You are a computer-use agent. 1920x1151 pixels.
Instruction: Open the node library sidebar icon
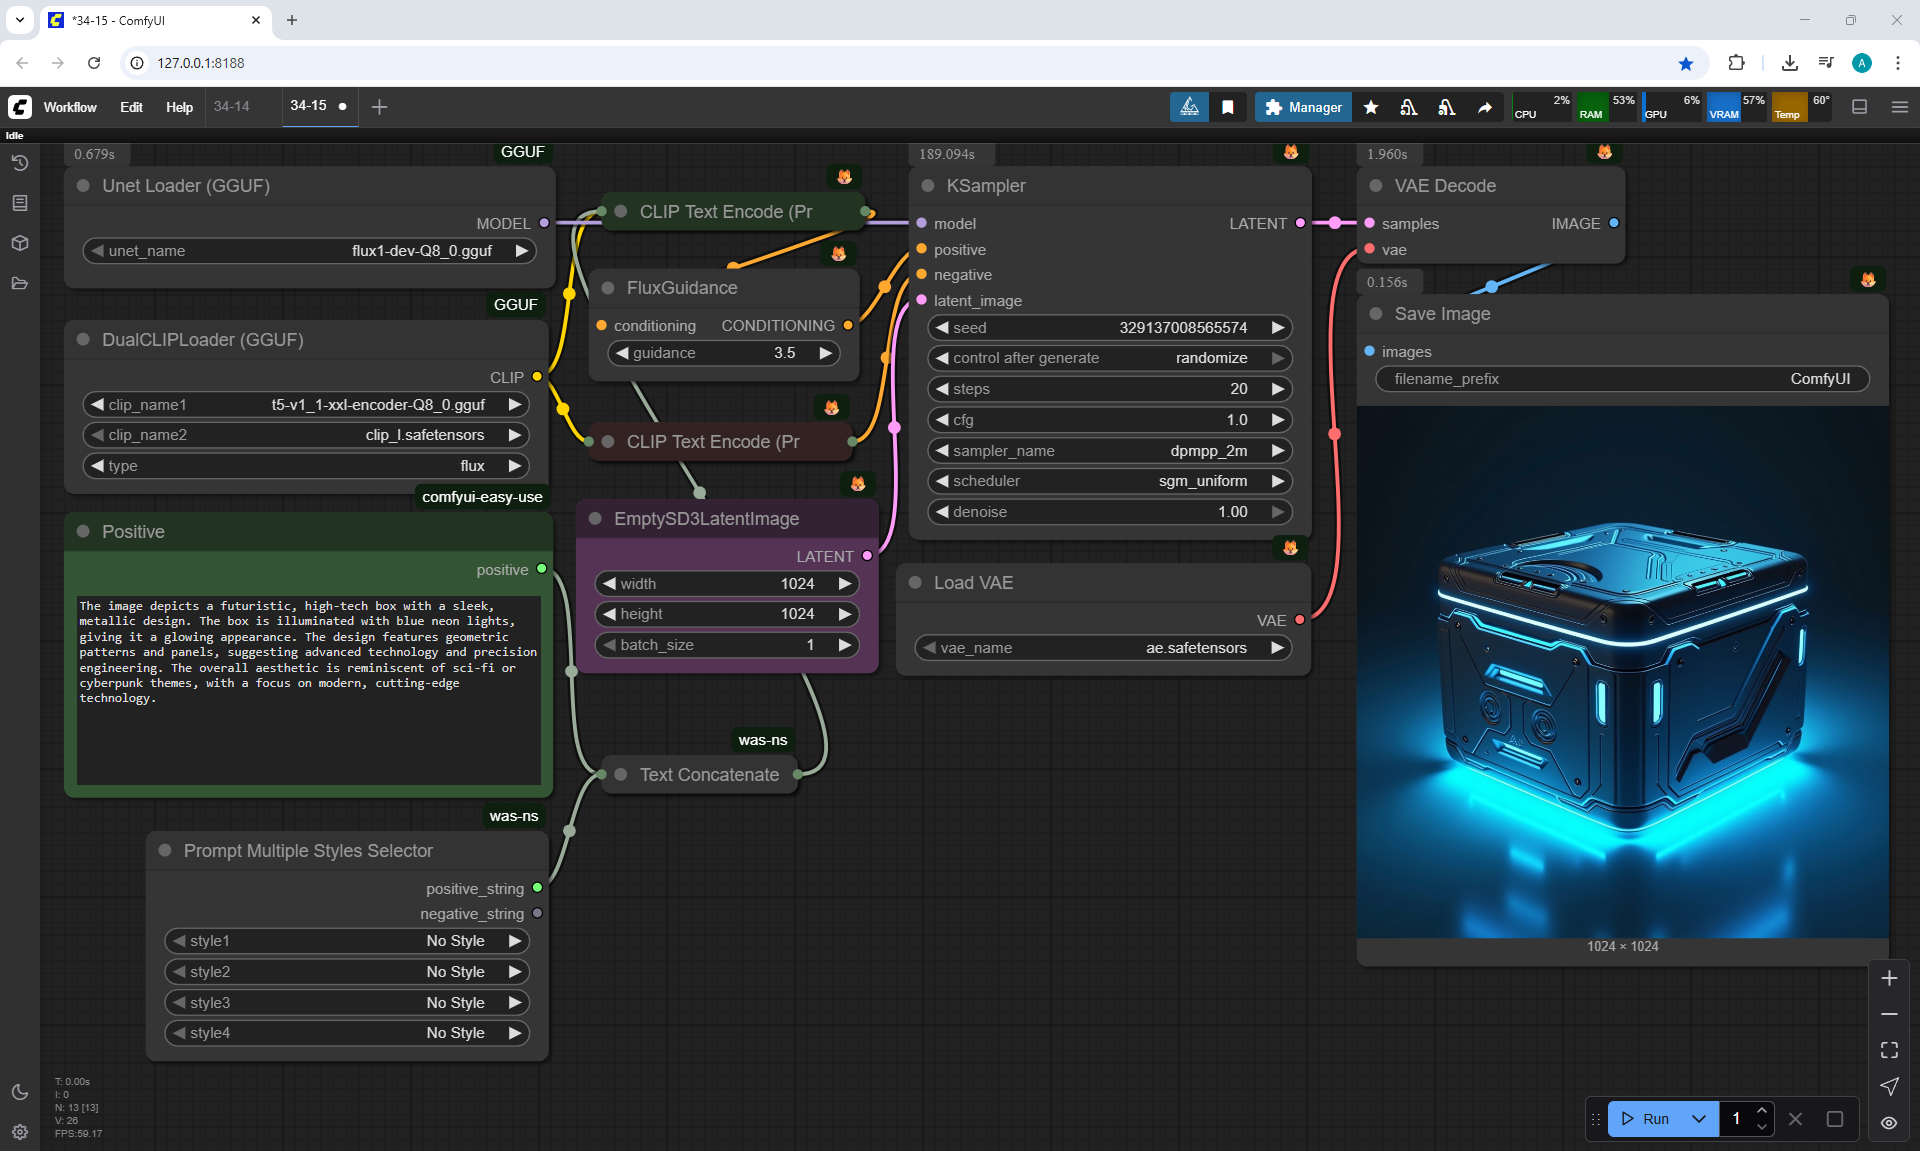tap(20, 203)
